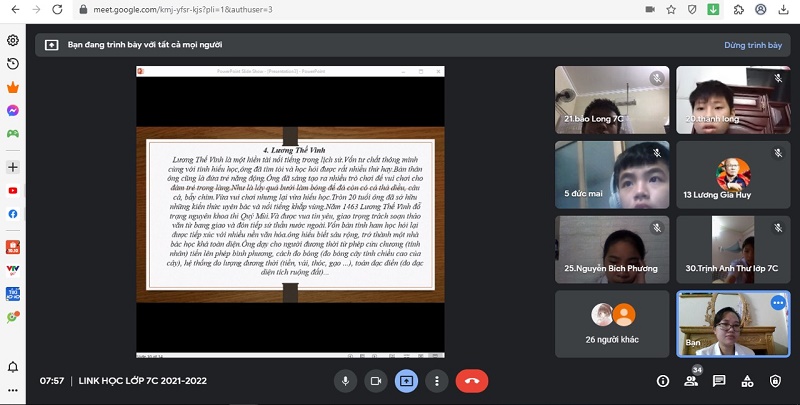The image size is (800, 405).
Task: Show the participants list with 34 badge
Action: pos(691,381)
